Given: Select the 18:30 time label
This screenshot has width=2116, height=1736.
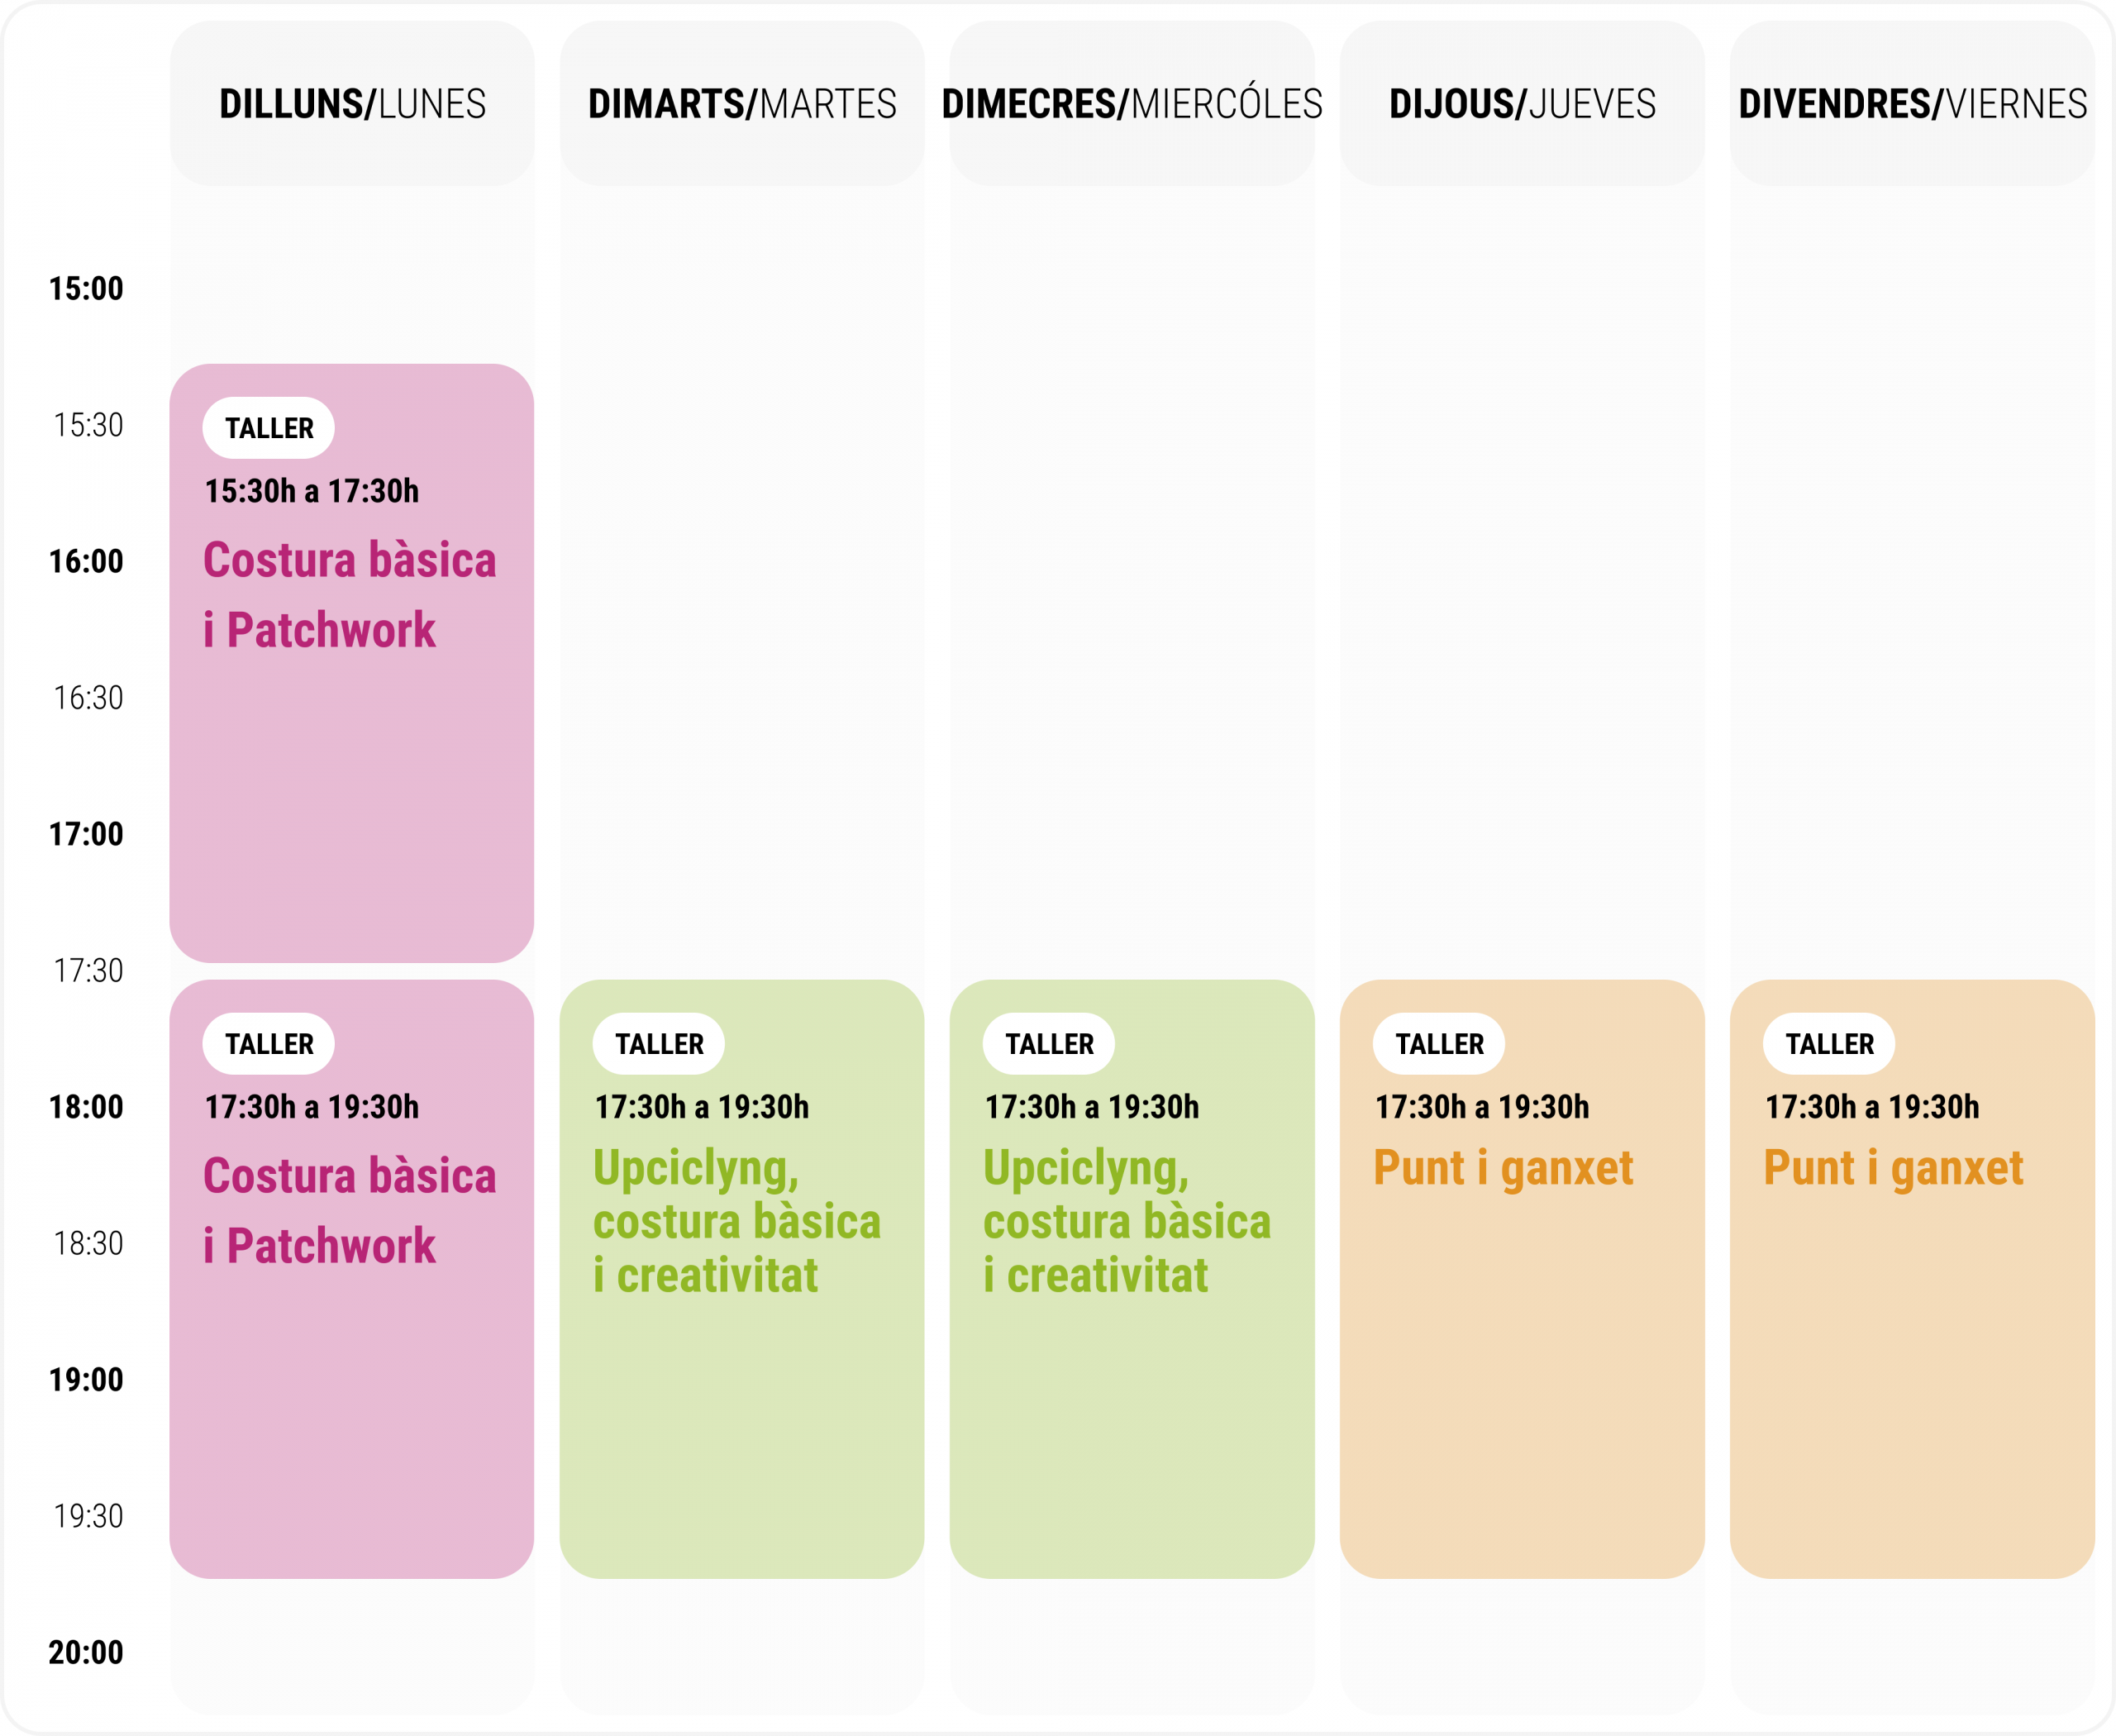Looking at the screenshot, I should (88, 1243).
